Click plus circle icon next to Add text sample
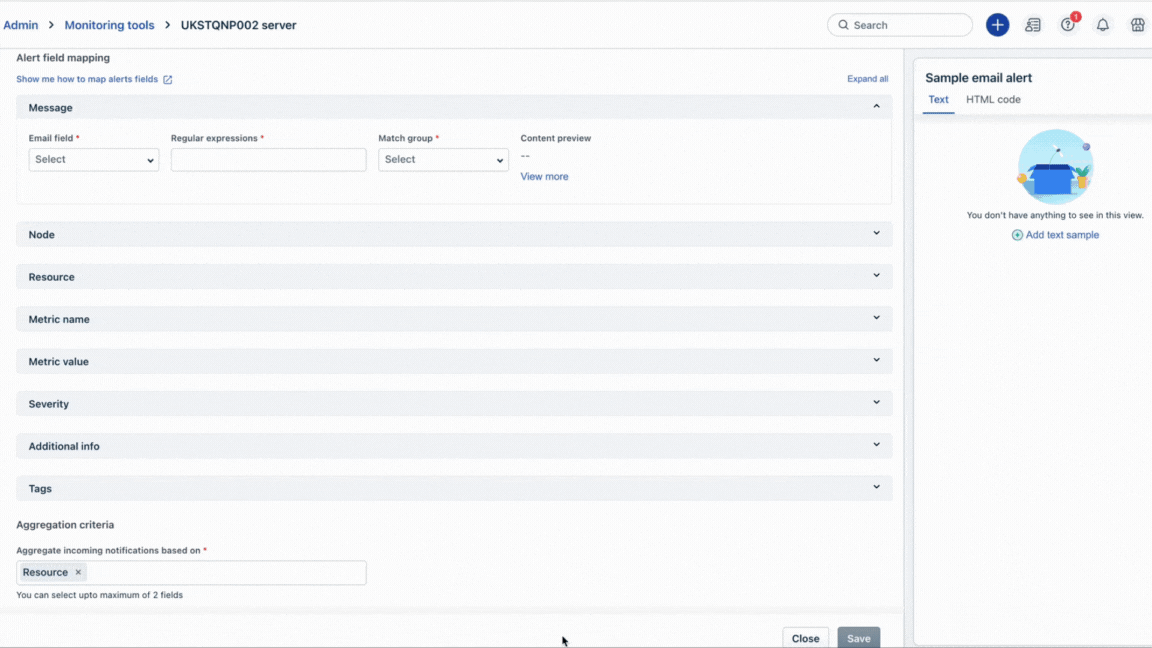This screenshot has width=1152, height=648. [x=1017, y=235]
